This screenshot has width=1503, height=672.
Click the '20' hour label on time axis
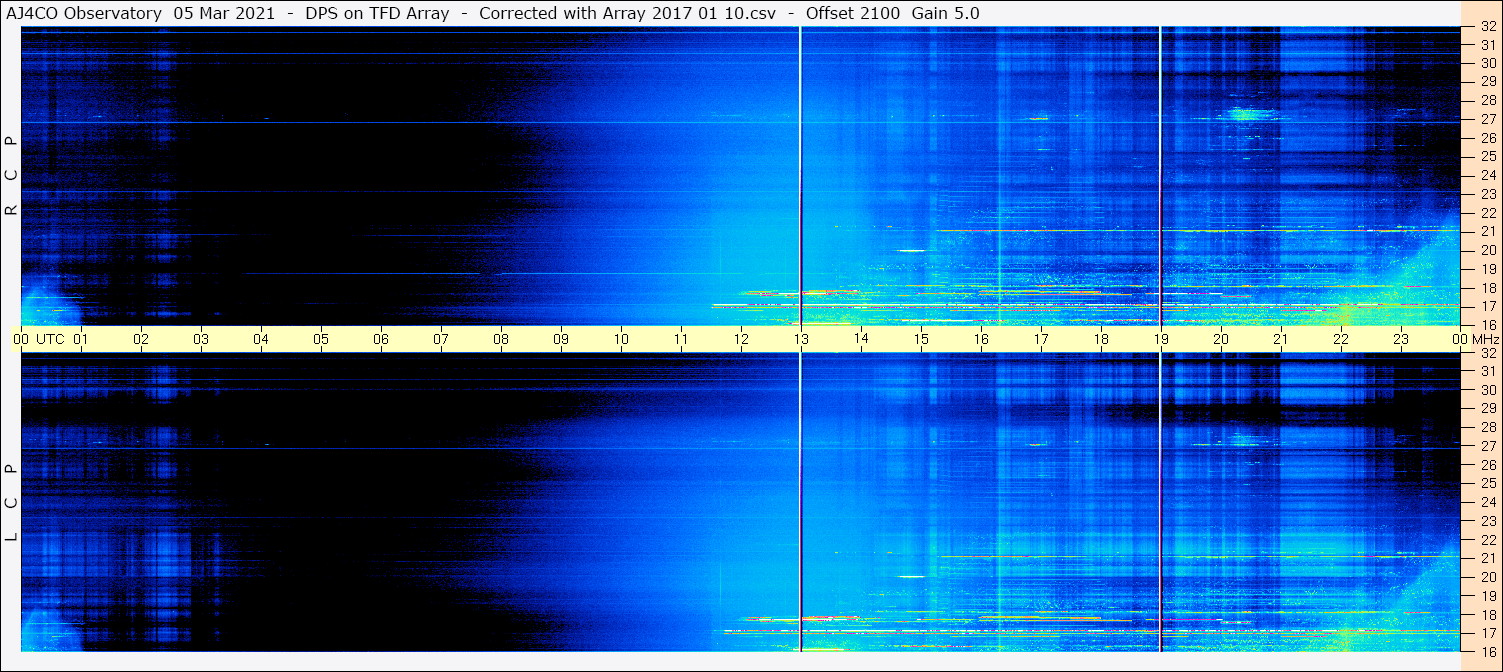point(1221,339)
